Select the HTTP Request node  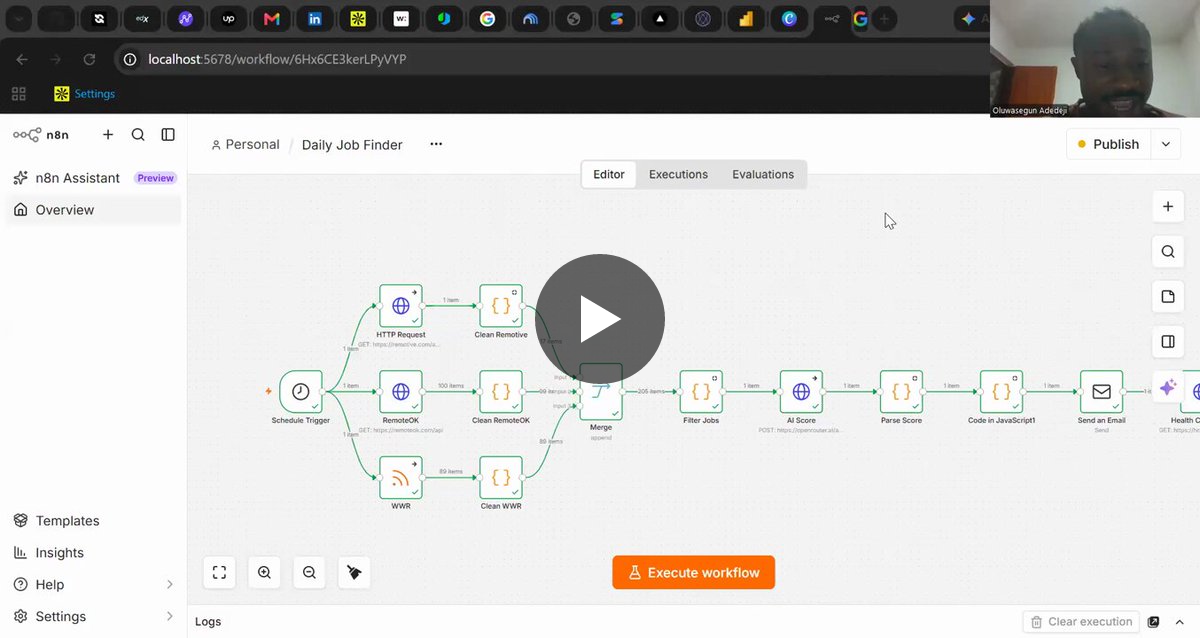pos(401,306)
